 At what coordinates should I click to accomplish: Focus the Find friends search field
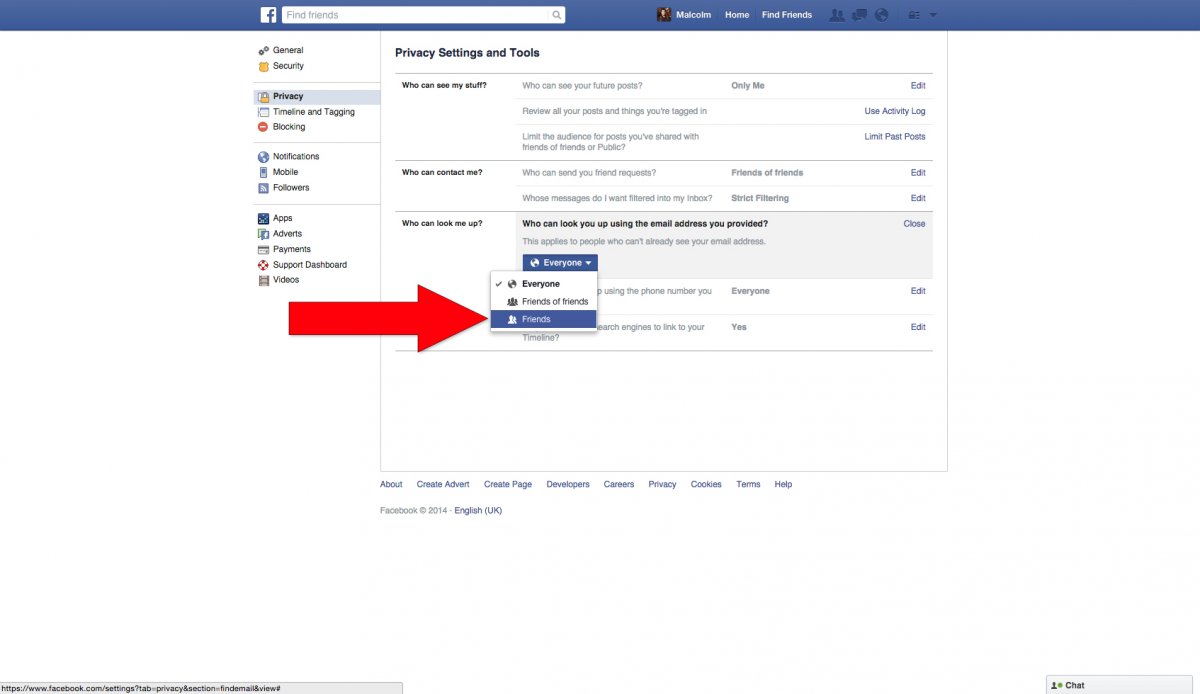point(423,15)
